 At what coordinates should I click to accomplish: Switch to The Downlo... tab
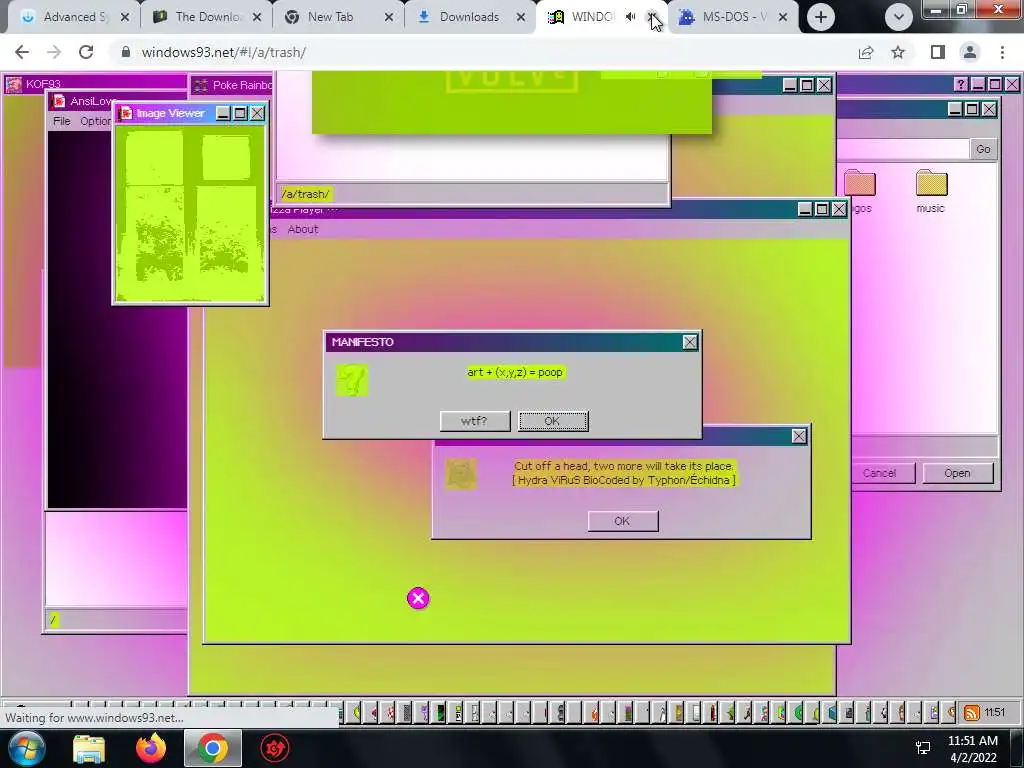coord(207,17)
